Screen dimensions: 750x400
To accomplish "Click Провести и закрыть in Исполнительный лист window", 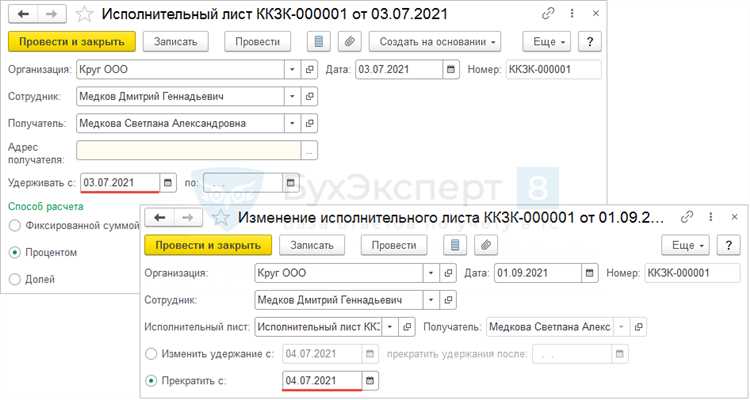I will point(72,42).
